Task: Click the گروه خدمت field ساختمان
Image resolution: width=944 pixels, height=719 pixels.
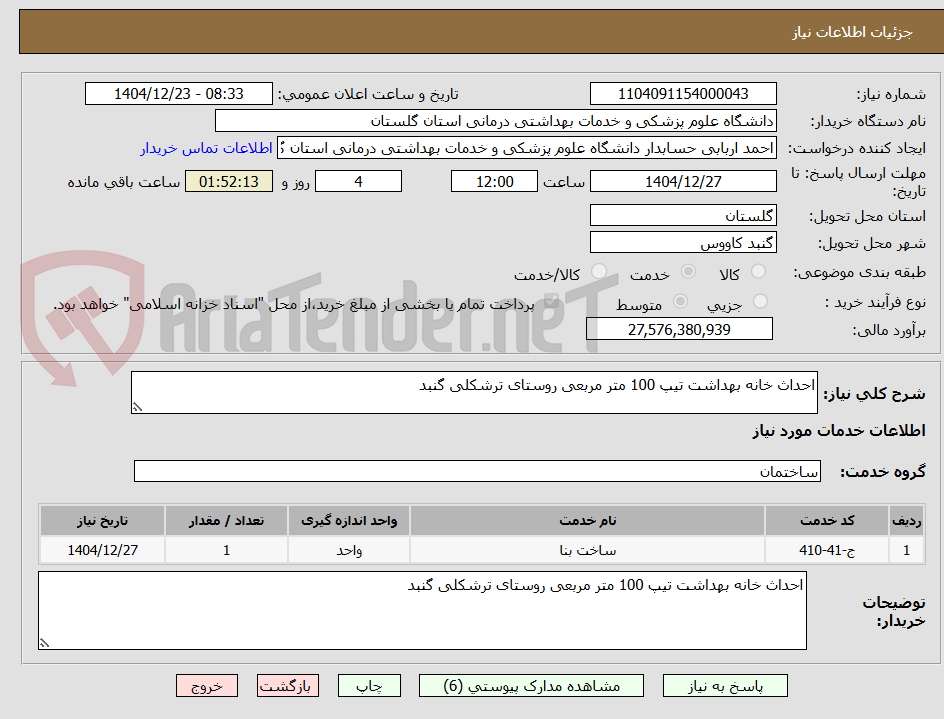Action: point(477,472)
